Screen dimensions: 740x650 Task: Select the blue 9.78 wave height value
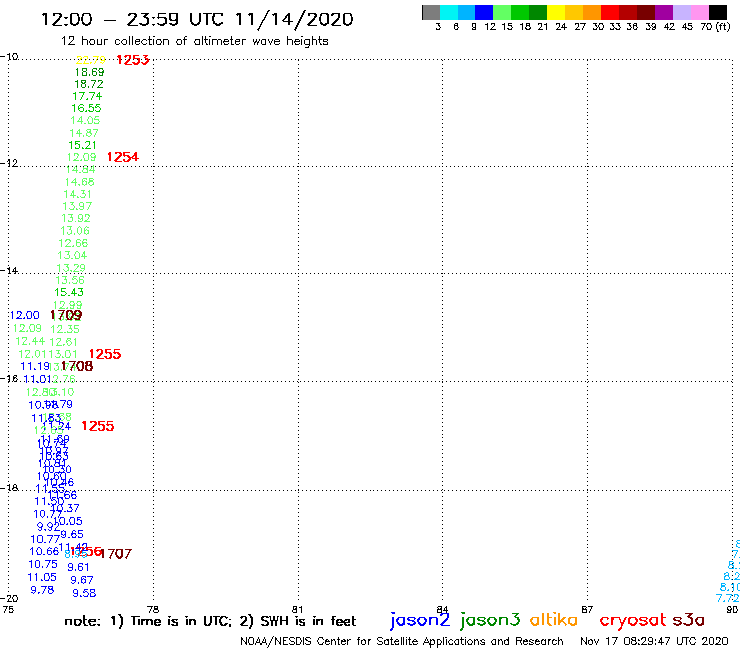[x=42, y=590]
